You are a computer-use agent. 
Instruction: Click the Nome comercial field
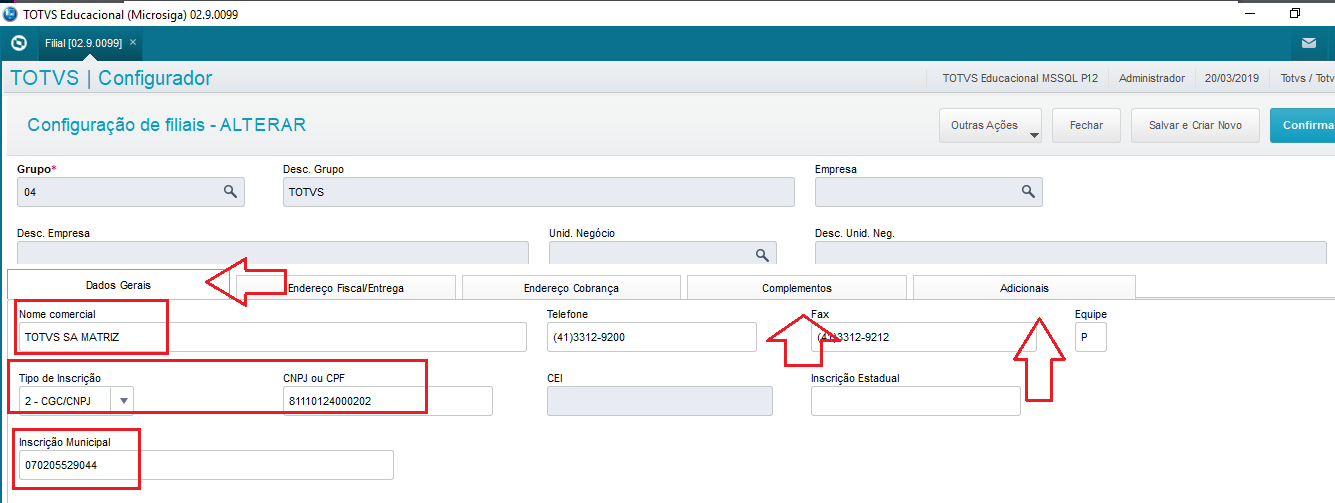tap(272, 337)
